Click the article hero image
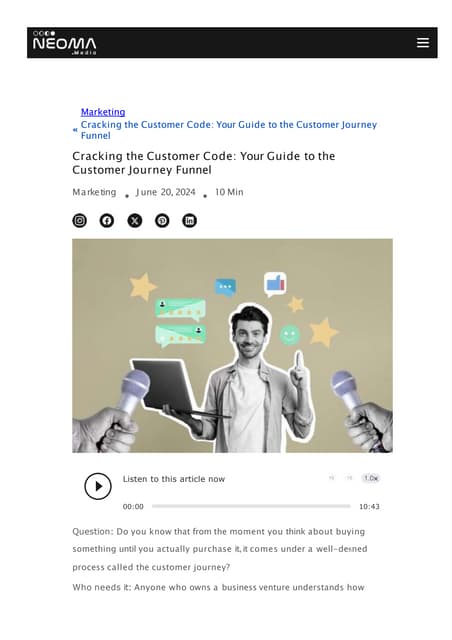Screen dimensions: 452x640 pyautogui.click(x=232, y=346)
